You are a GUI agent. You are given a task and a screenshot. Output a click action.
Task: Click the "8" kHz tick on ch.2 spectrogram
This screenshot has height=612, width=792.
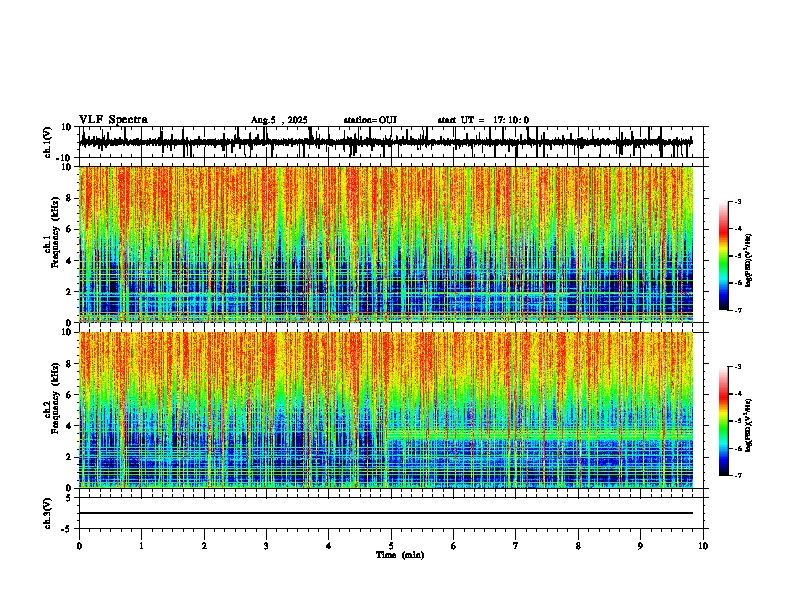click(x=70, y=364)
